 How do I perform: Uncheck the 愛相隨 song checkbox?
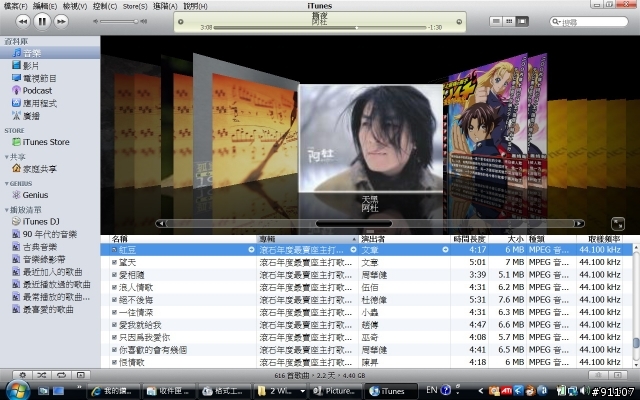click(x=114, y=275)
